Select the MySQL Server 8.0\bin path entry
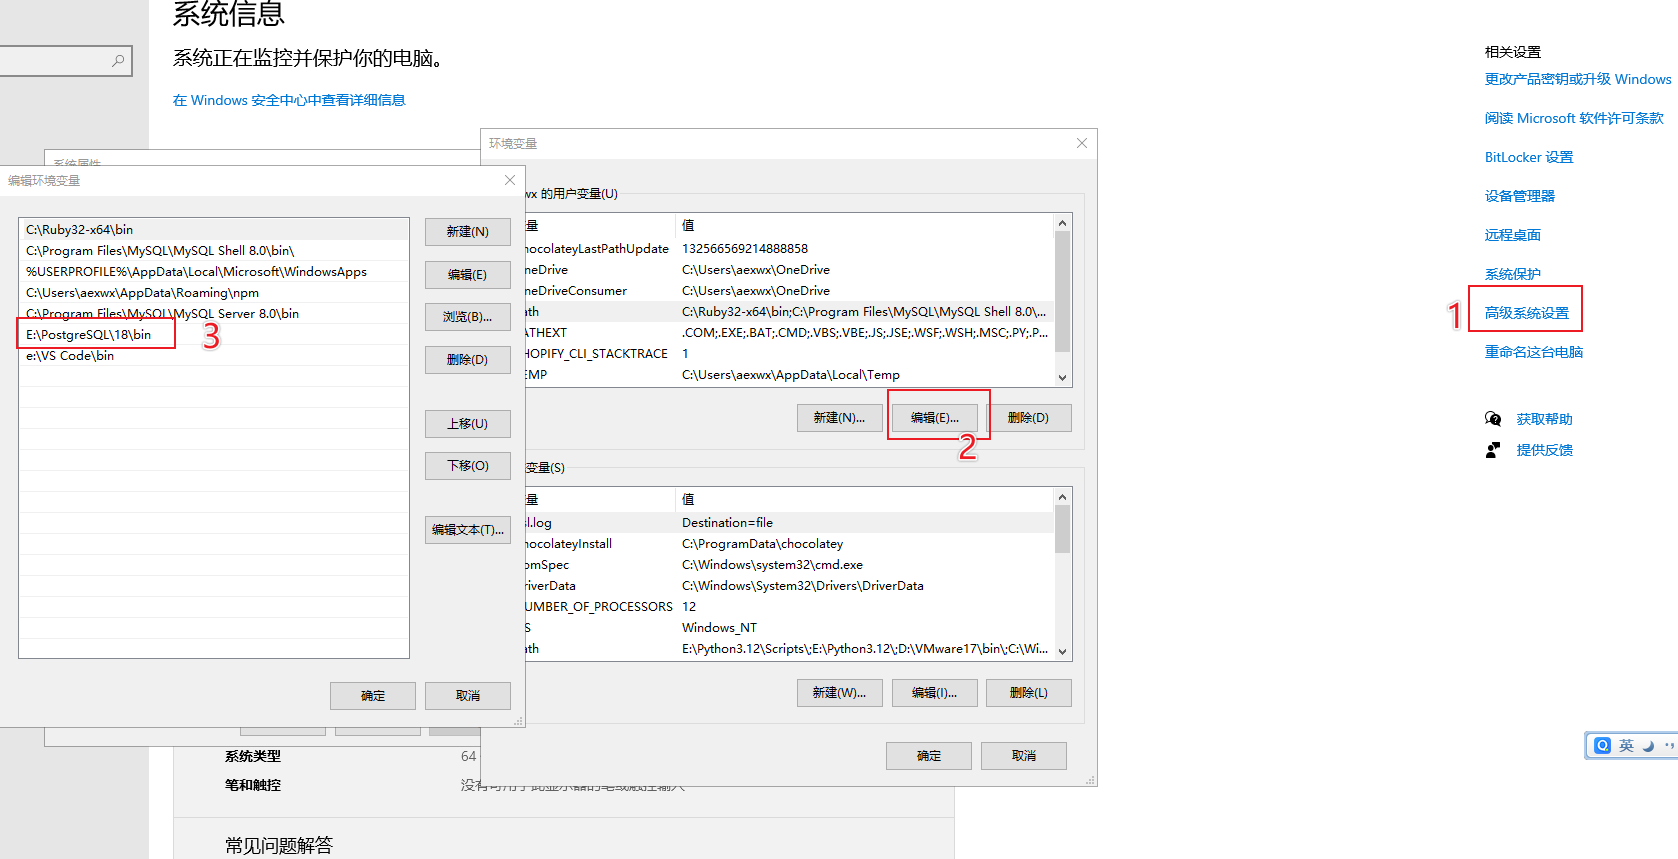 (x=214, y=314)
